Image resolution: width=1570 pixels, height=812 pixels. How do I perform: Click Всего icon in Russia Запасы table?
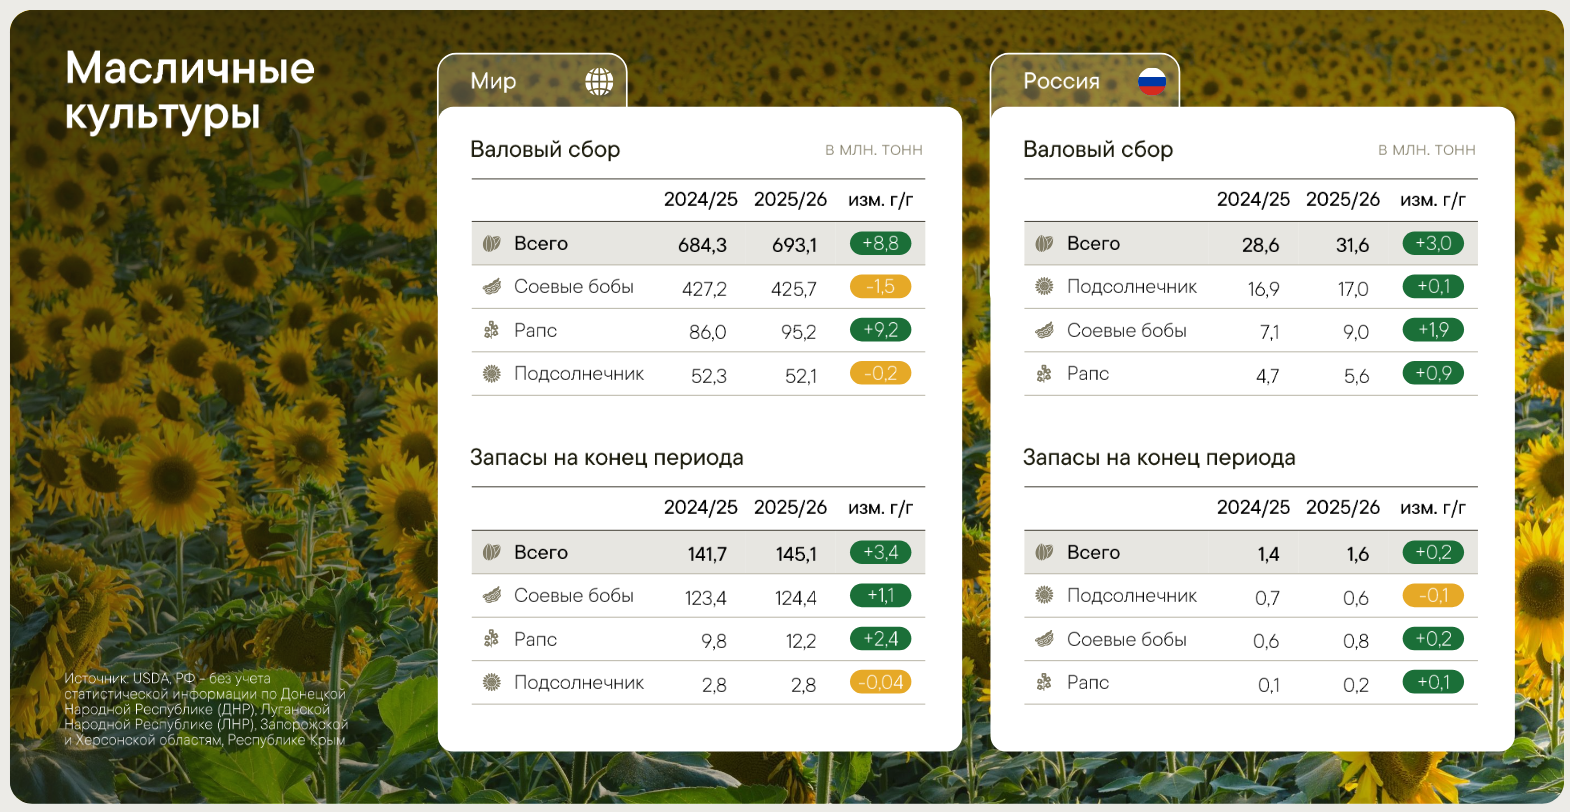(x=1044, y=552)
